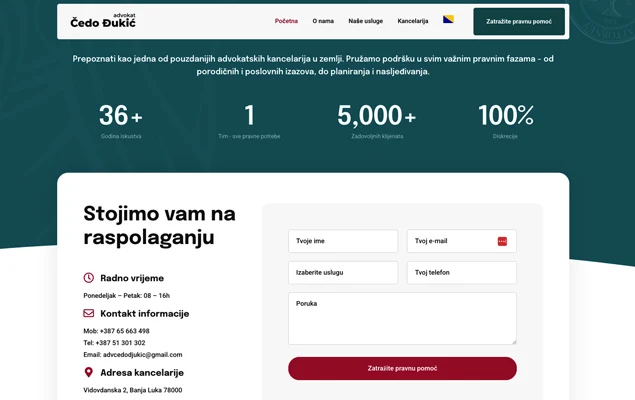The height and width of the screenshot is (400, 635).
Task: Call the mobile number +387 65 663 498
Action: click(x=126, y=331)
